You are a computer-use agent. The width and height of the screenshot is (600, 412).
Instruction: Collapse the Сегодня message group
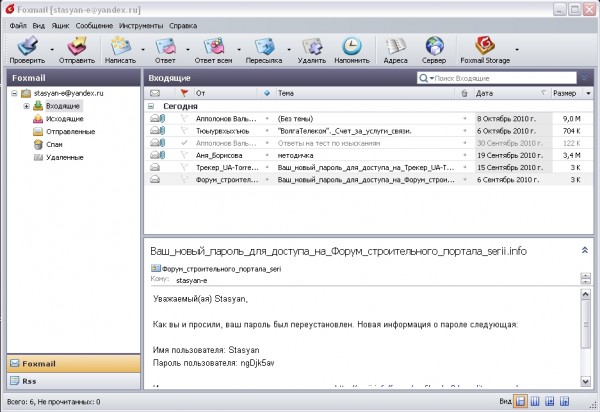pos(151,106)
